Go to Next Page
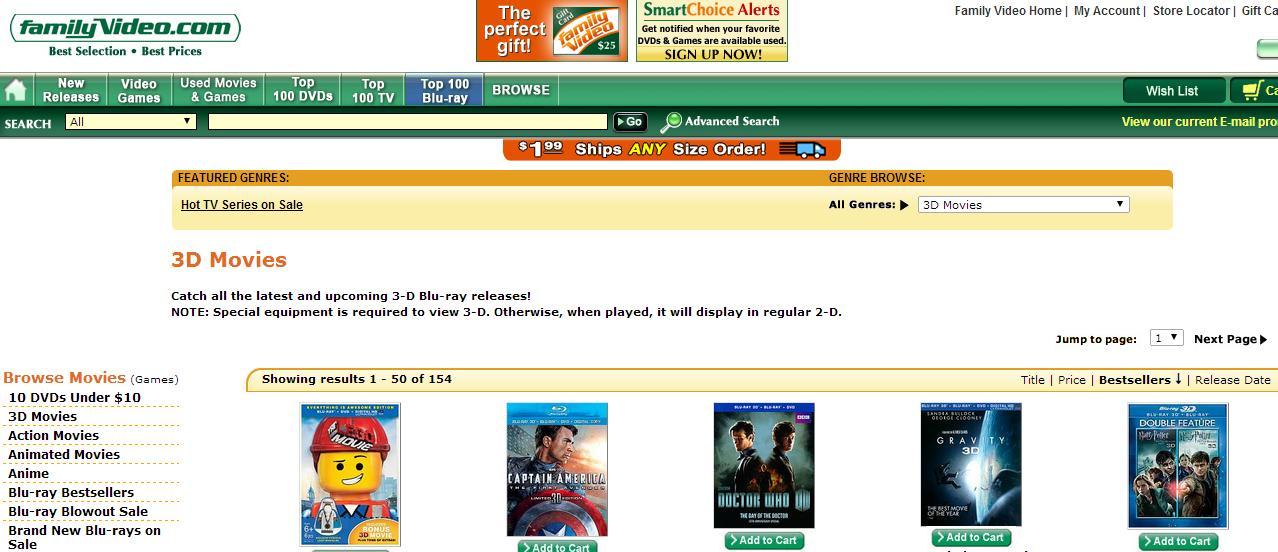The image size is (1278, 552). (1230, 339)
